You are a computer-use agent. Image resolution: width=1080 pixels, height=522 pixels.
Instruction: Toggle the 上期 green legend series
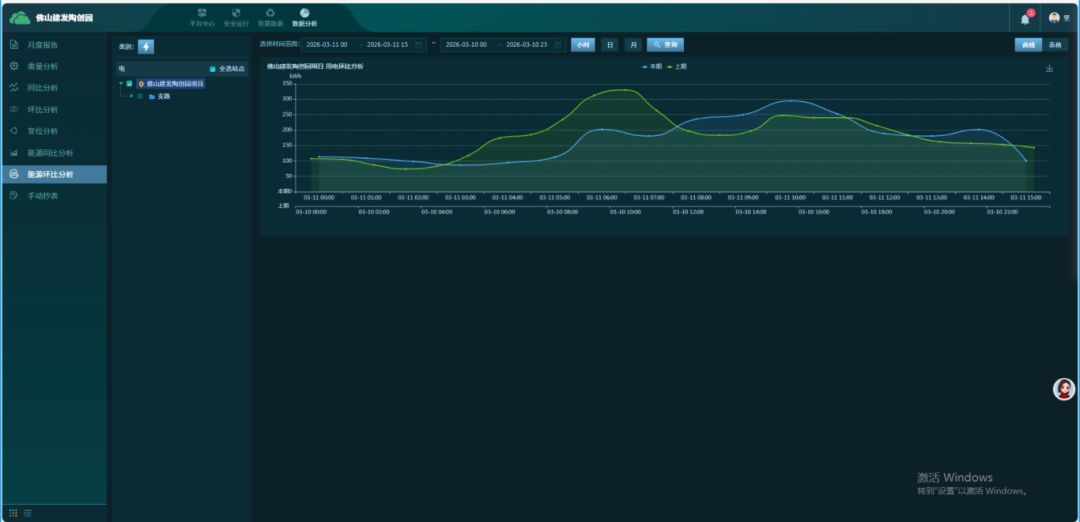pos(677,66)
